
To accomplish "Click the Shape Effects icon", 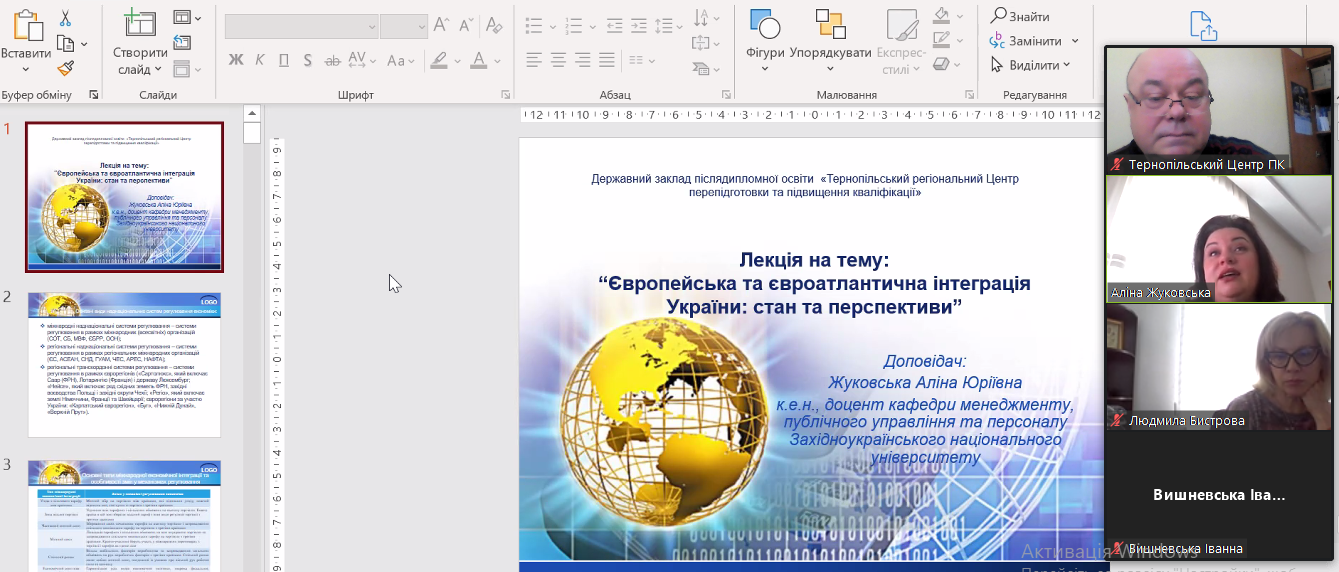I will (941, 65).
